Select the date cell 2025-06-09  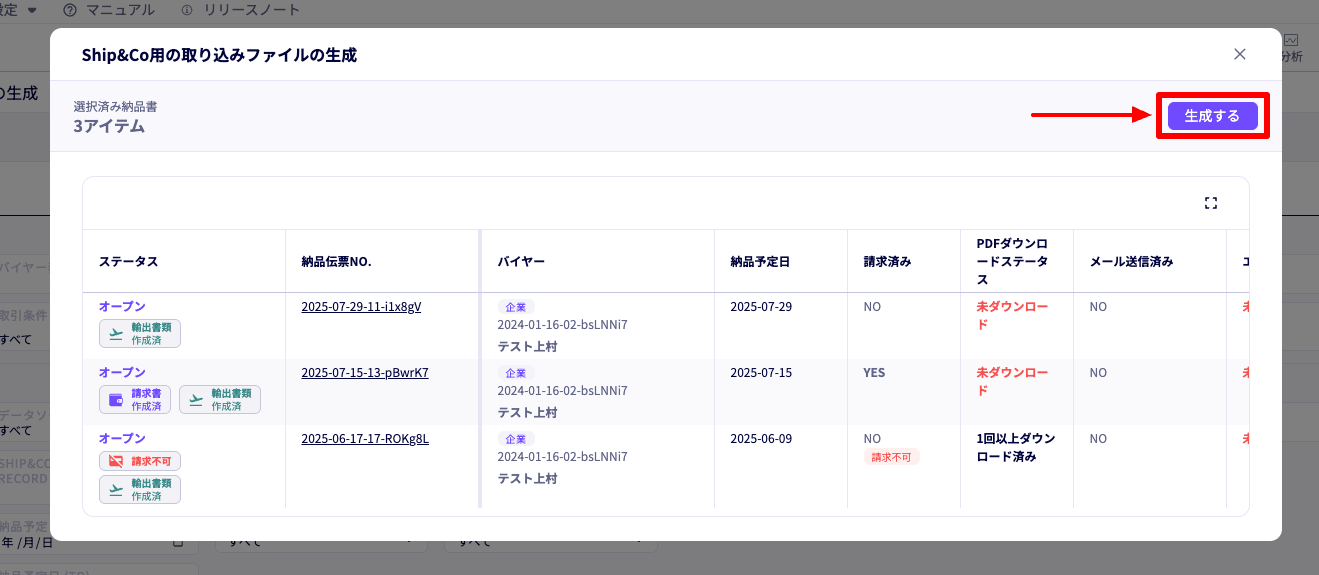pos(761,438)
